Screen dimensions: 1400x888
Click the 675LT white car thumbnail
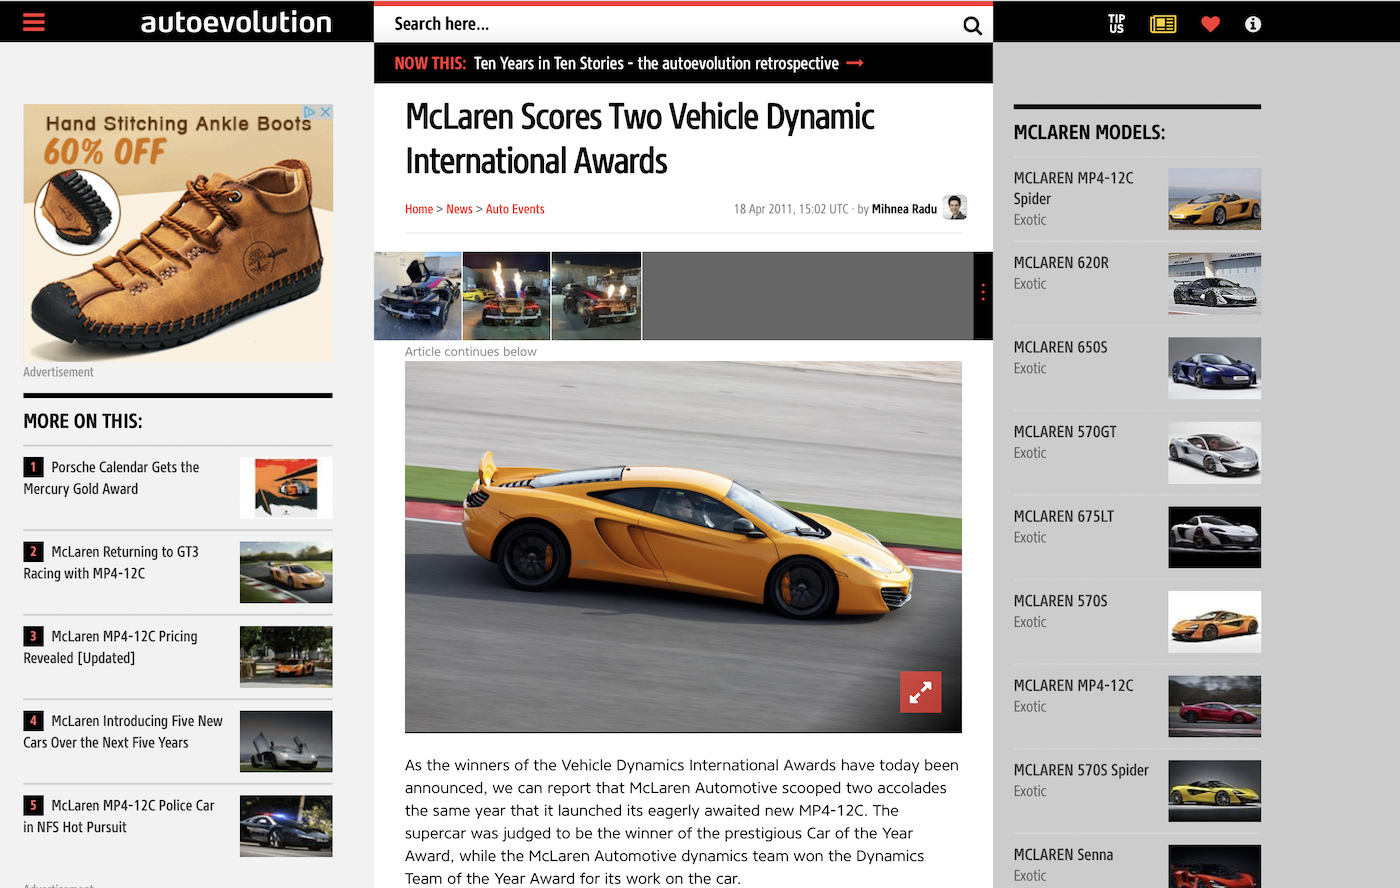[1214, 537]
